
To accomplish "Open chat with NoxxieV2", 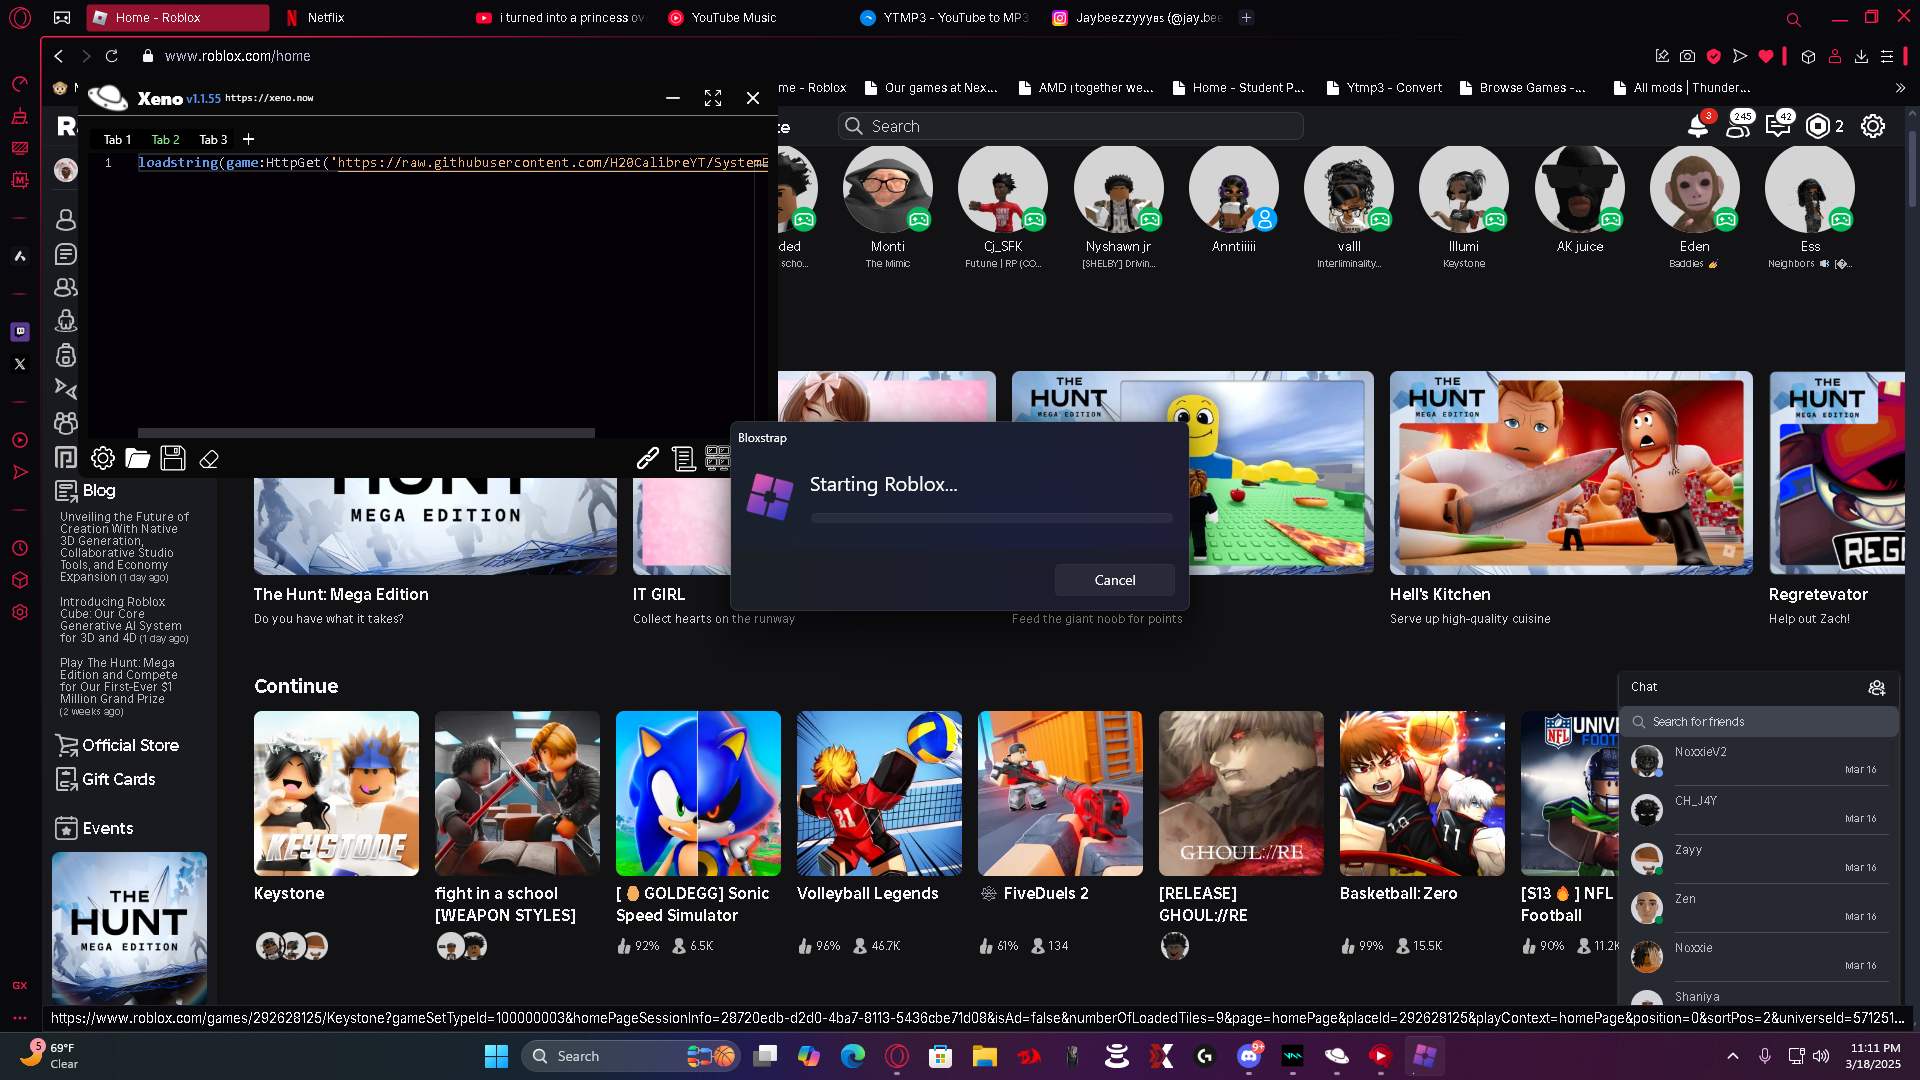I will coord(1759,761).
